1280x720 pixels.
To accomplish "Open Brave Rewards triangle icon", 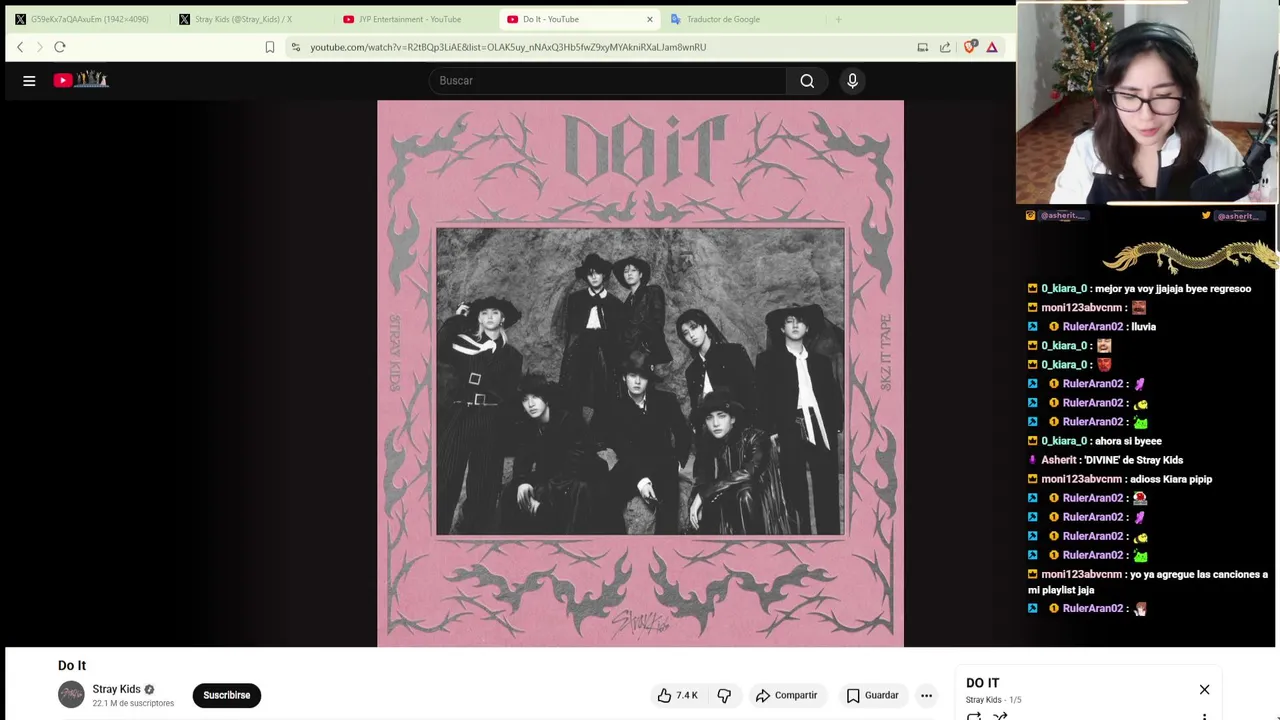I will tap(992, 47).
